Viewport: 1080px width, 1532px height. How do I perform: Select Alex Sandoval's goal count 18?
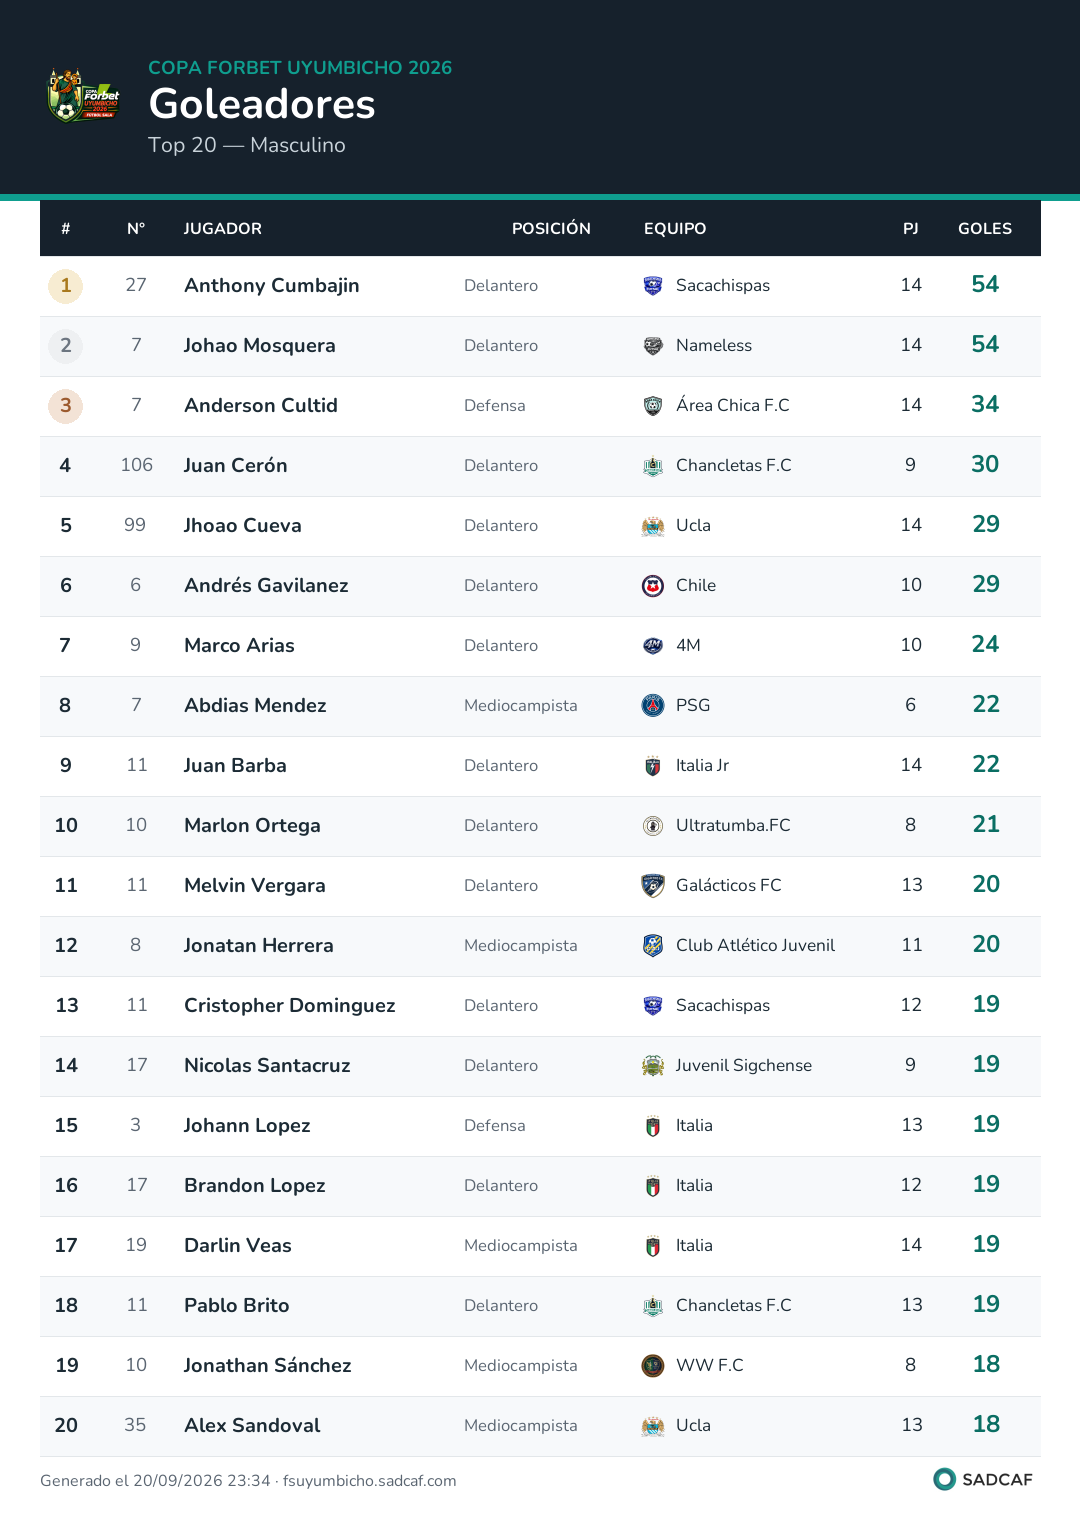(x=986, y=1424)
